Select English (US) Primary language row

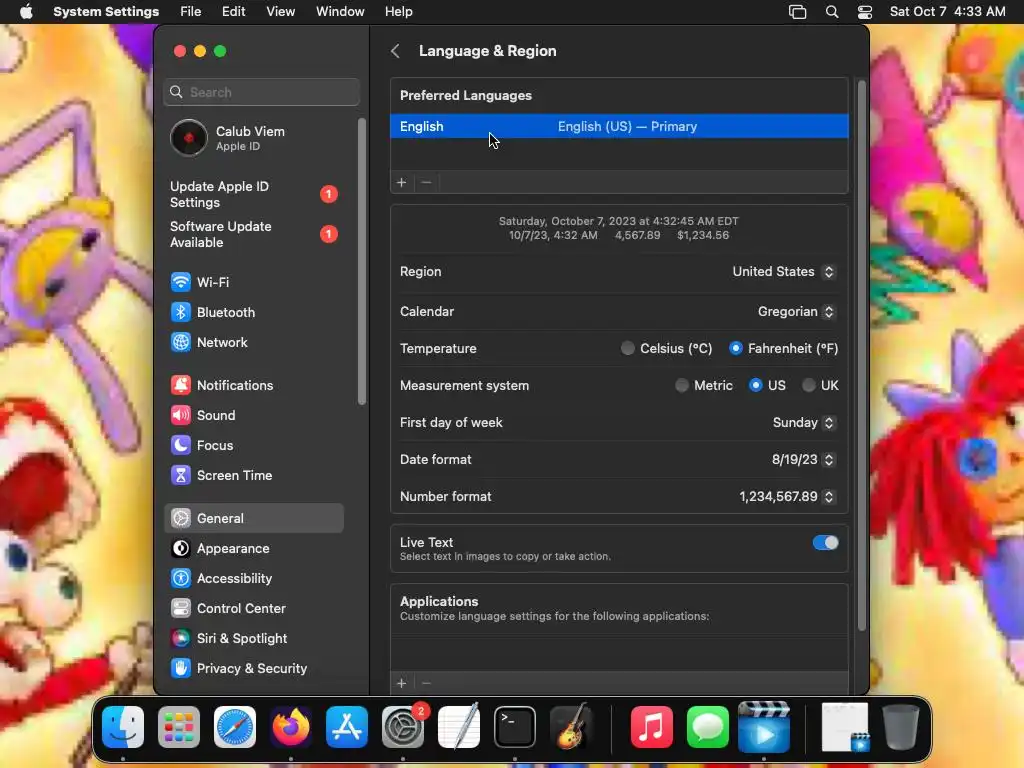619,127
